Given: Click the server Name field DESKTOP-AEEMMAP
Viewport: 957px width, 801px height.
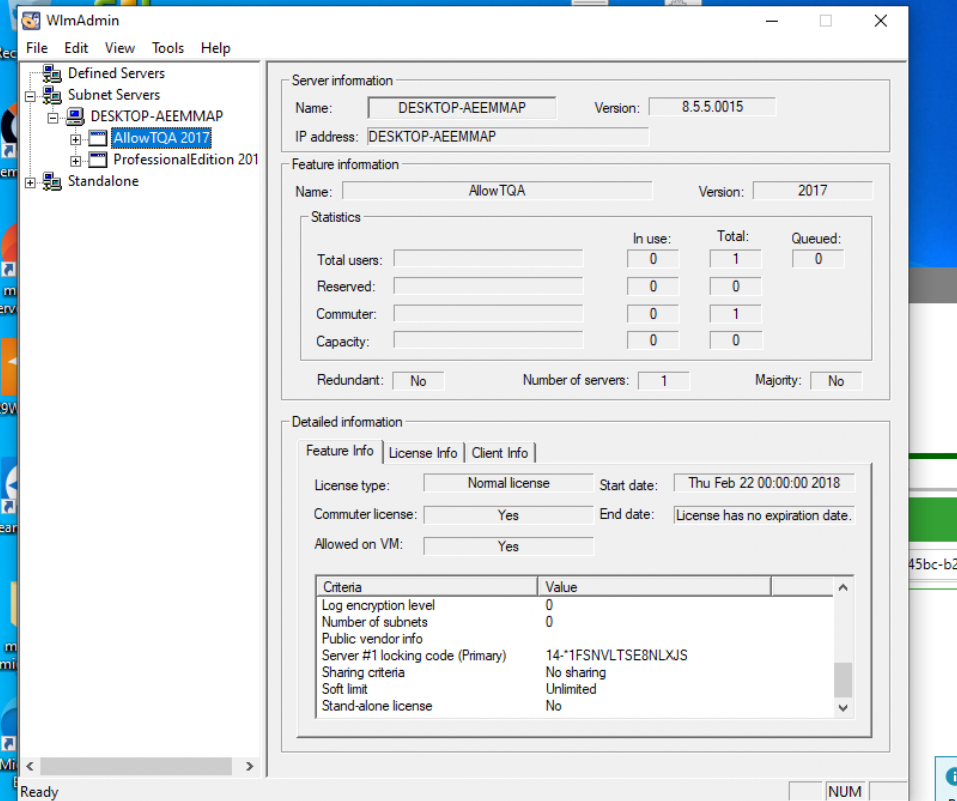Looking at the screenshot, I should 462,108.
